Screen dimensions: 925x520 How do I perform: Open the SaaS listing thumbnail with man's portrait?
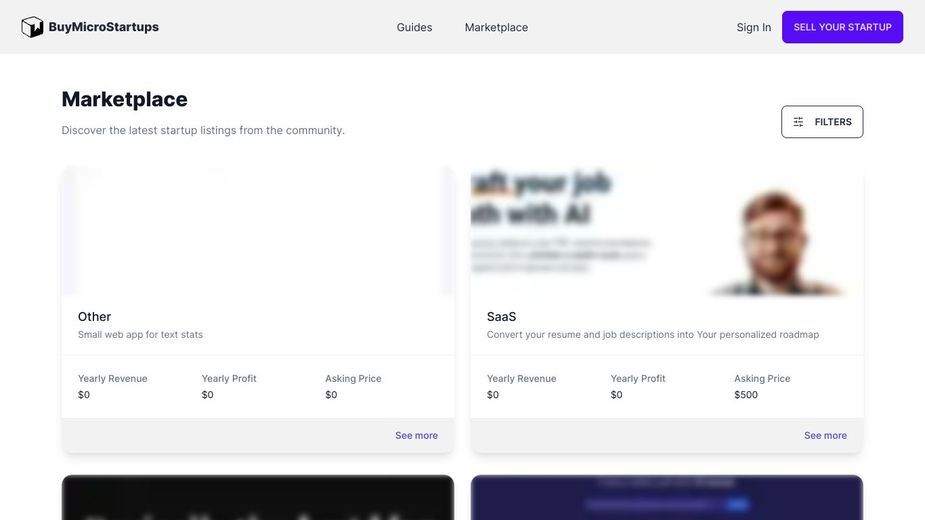point(667,231)
